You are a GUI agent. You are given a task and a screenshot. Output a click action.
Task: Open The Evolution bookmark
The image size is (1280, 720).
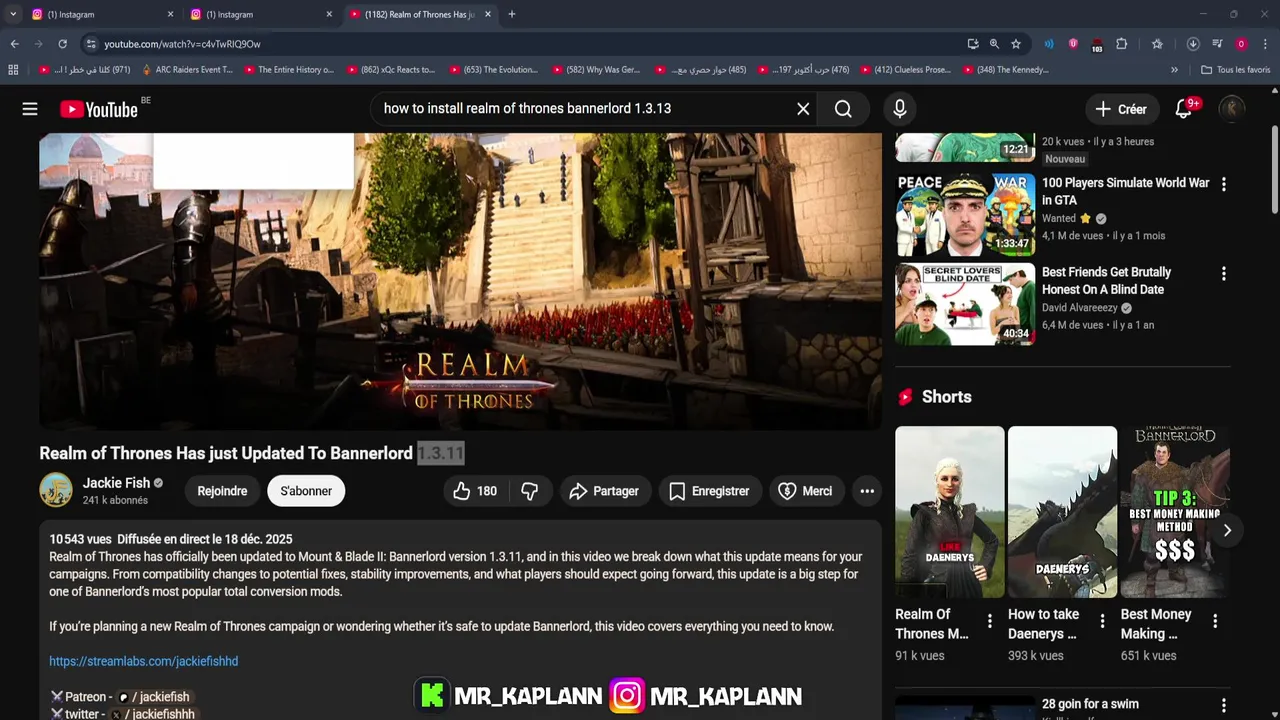pos(493,70)
